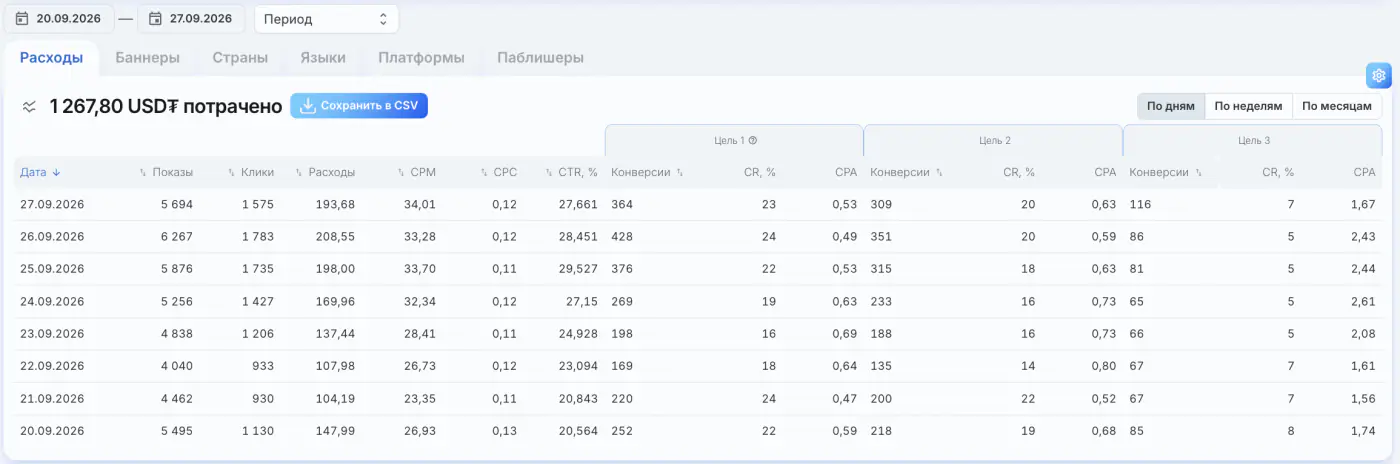
Task: Open the end date 27.09.2026 picker
Action: coord(192,19)
